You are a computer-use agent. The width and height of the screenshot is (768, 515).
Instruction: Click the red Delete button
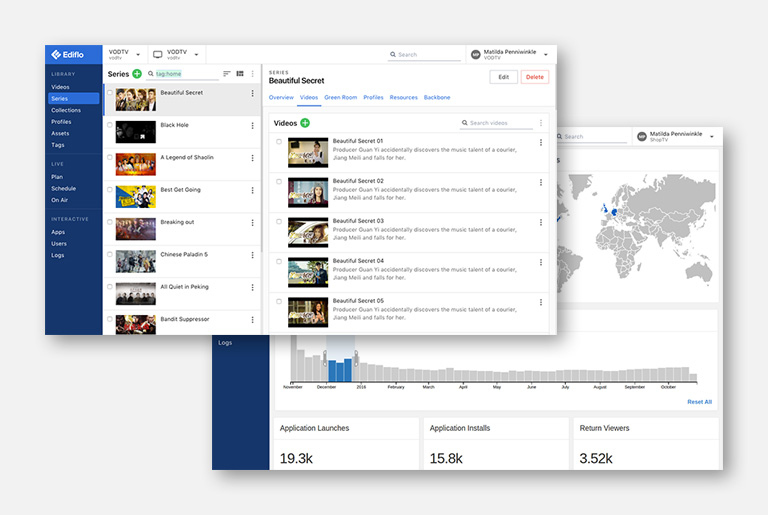535,77
